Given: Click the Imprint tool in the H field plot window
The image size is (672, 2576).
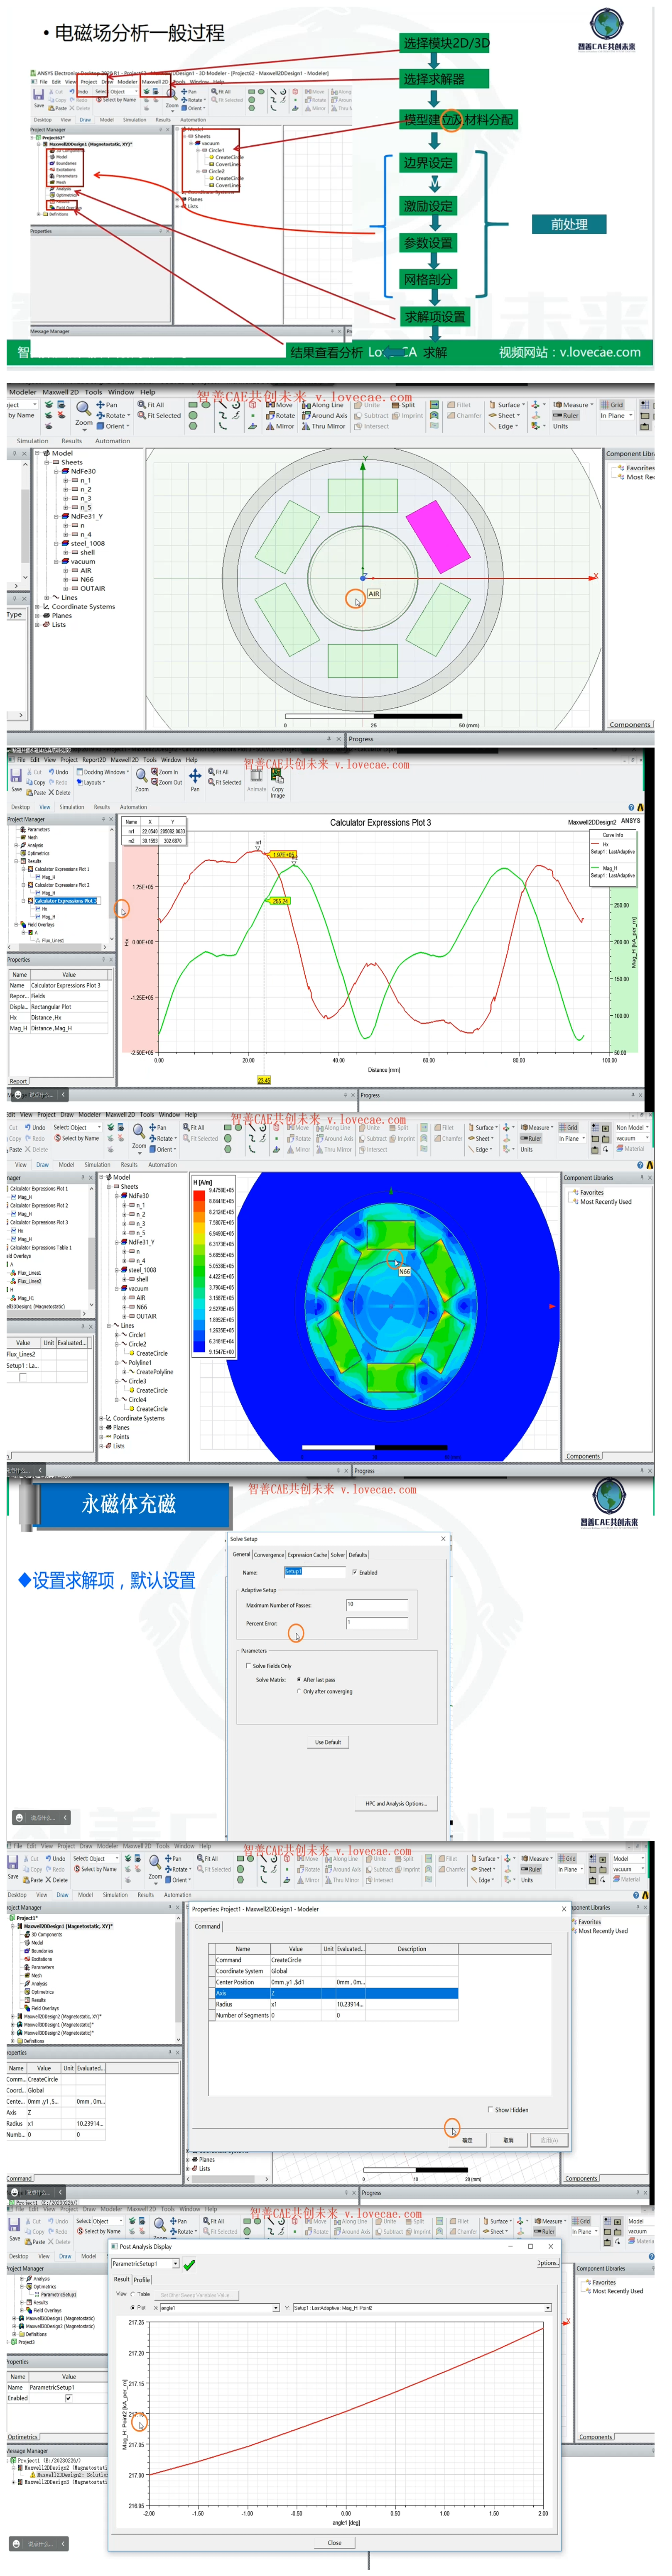Looking at the screenshot, I should click(403, 1138).
